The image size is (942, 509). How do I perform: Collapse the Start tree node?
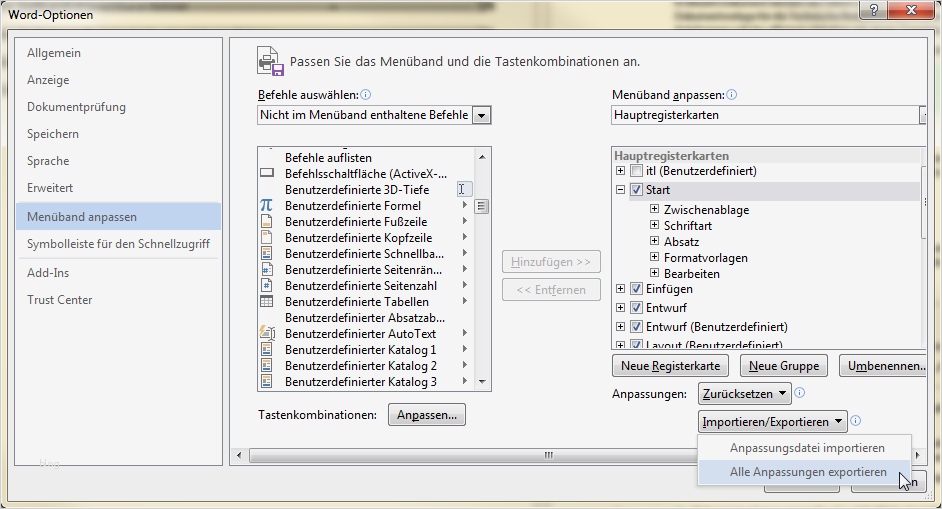tap(621, 190)
